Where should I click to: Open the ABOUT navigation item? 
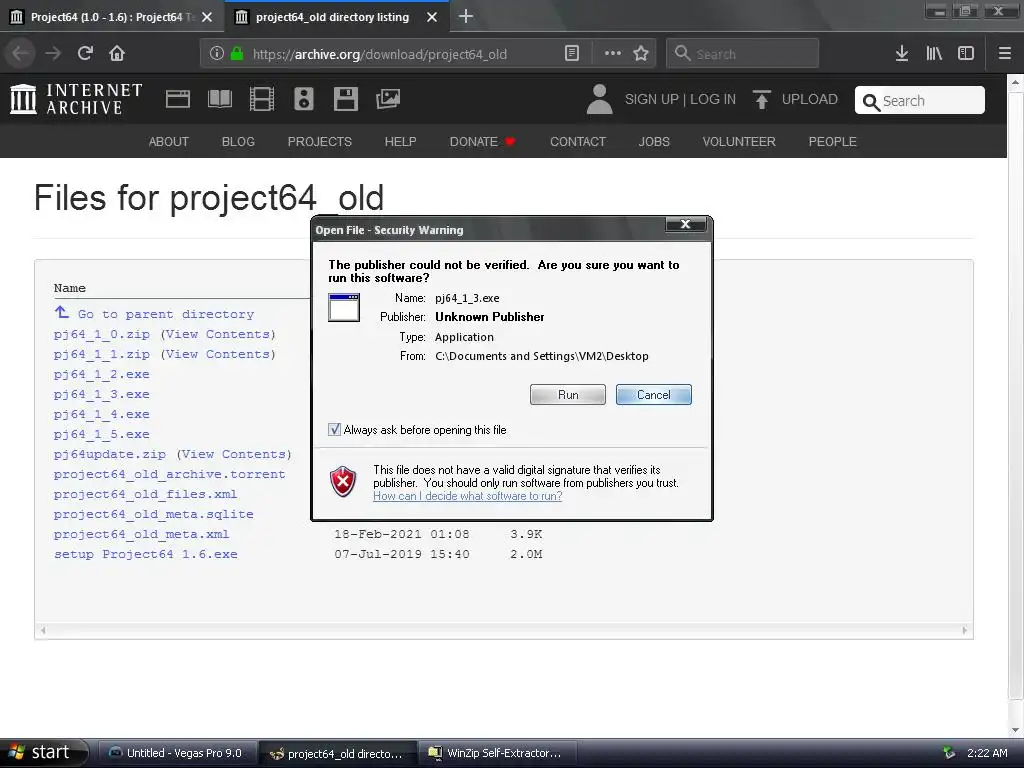coord(168,142)
